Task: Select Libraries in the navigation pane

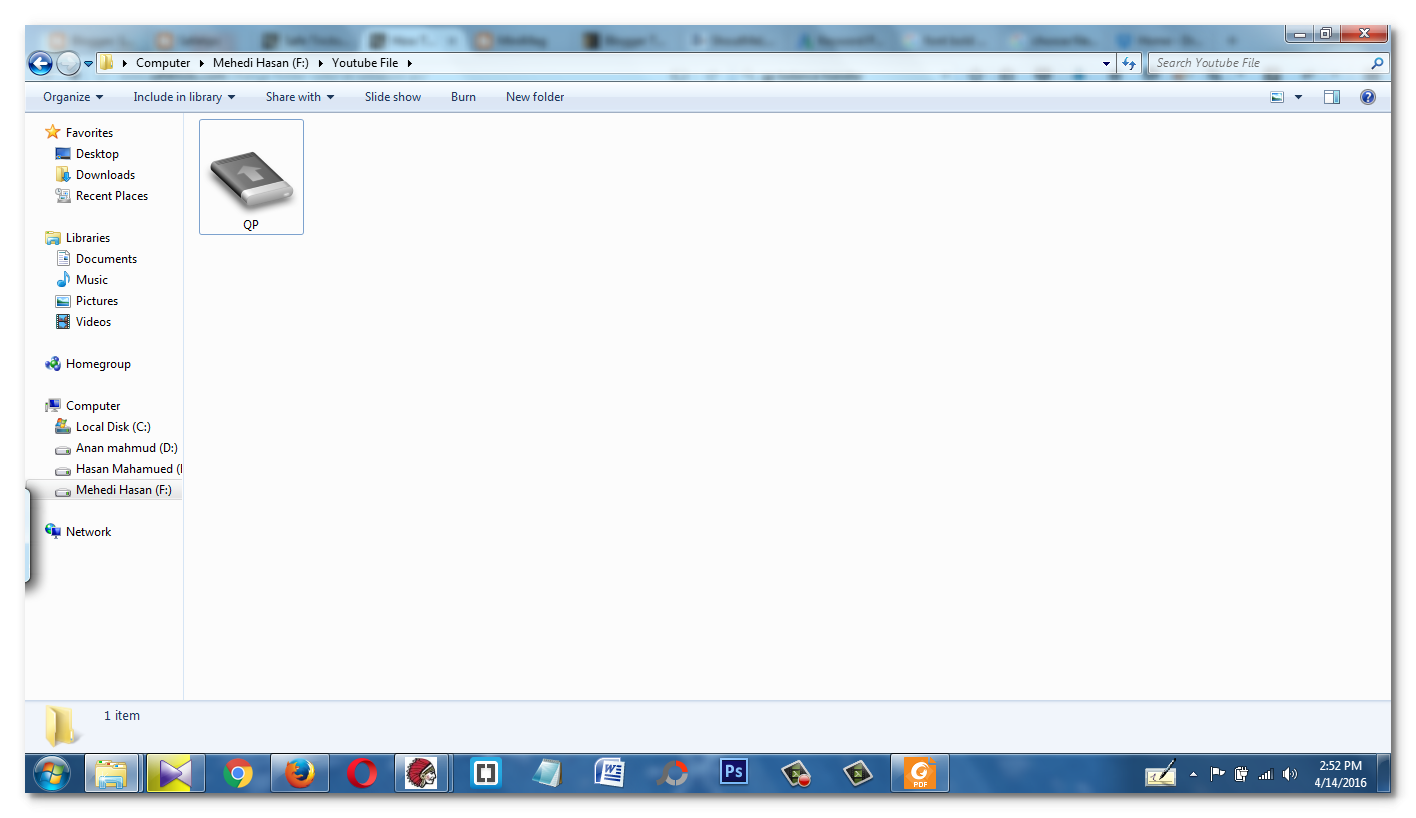Action: point(88,238)
